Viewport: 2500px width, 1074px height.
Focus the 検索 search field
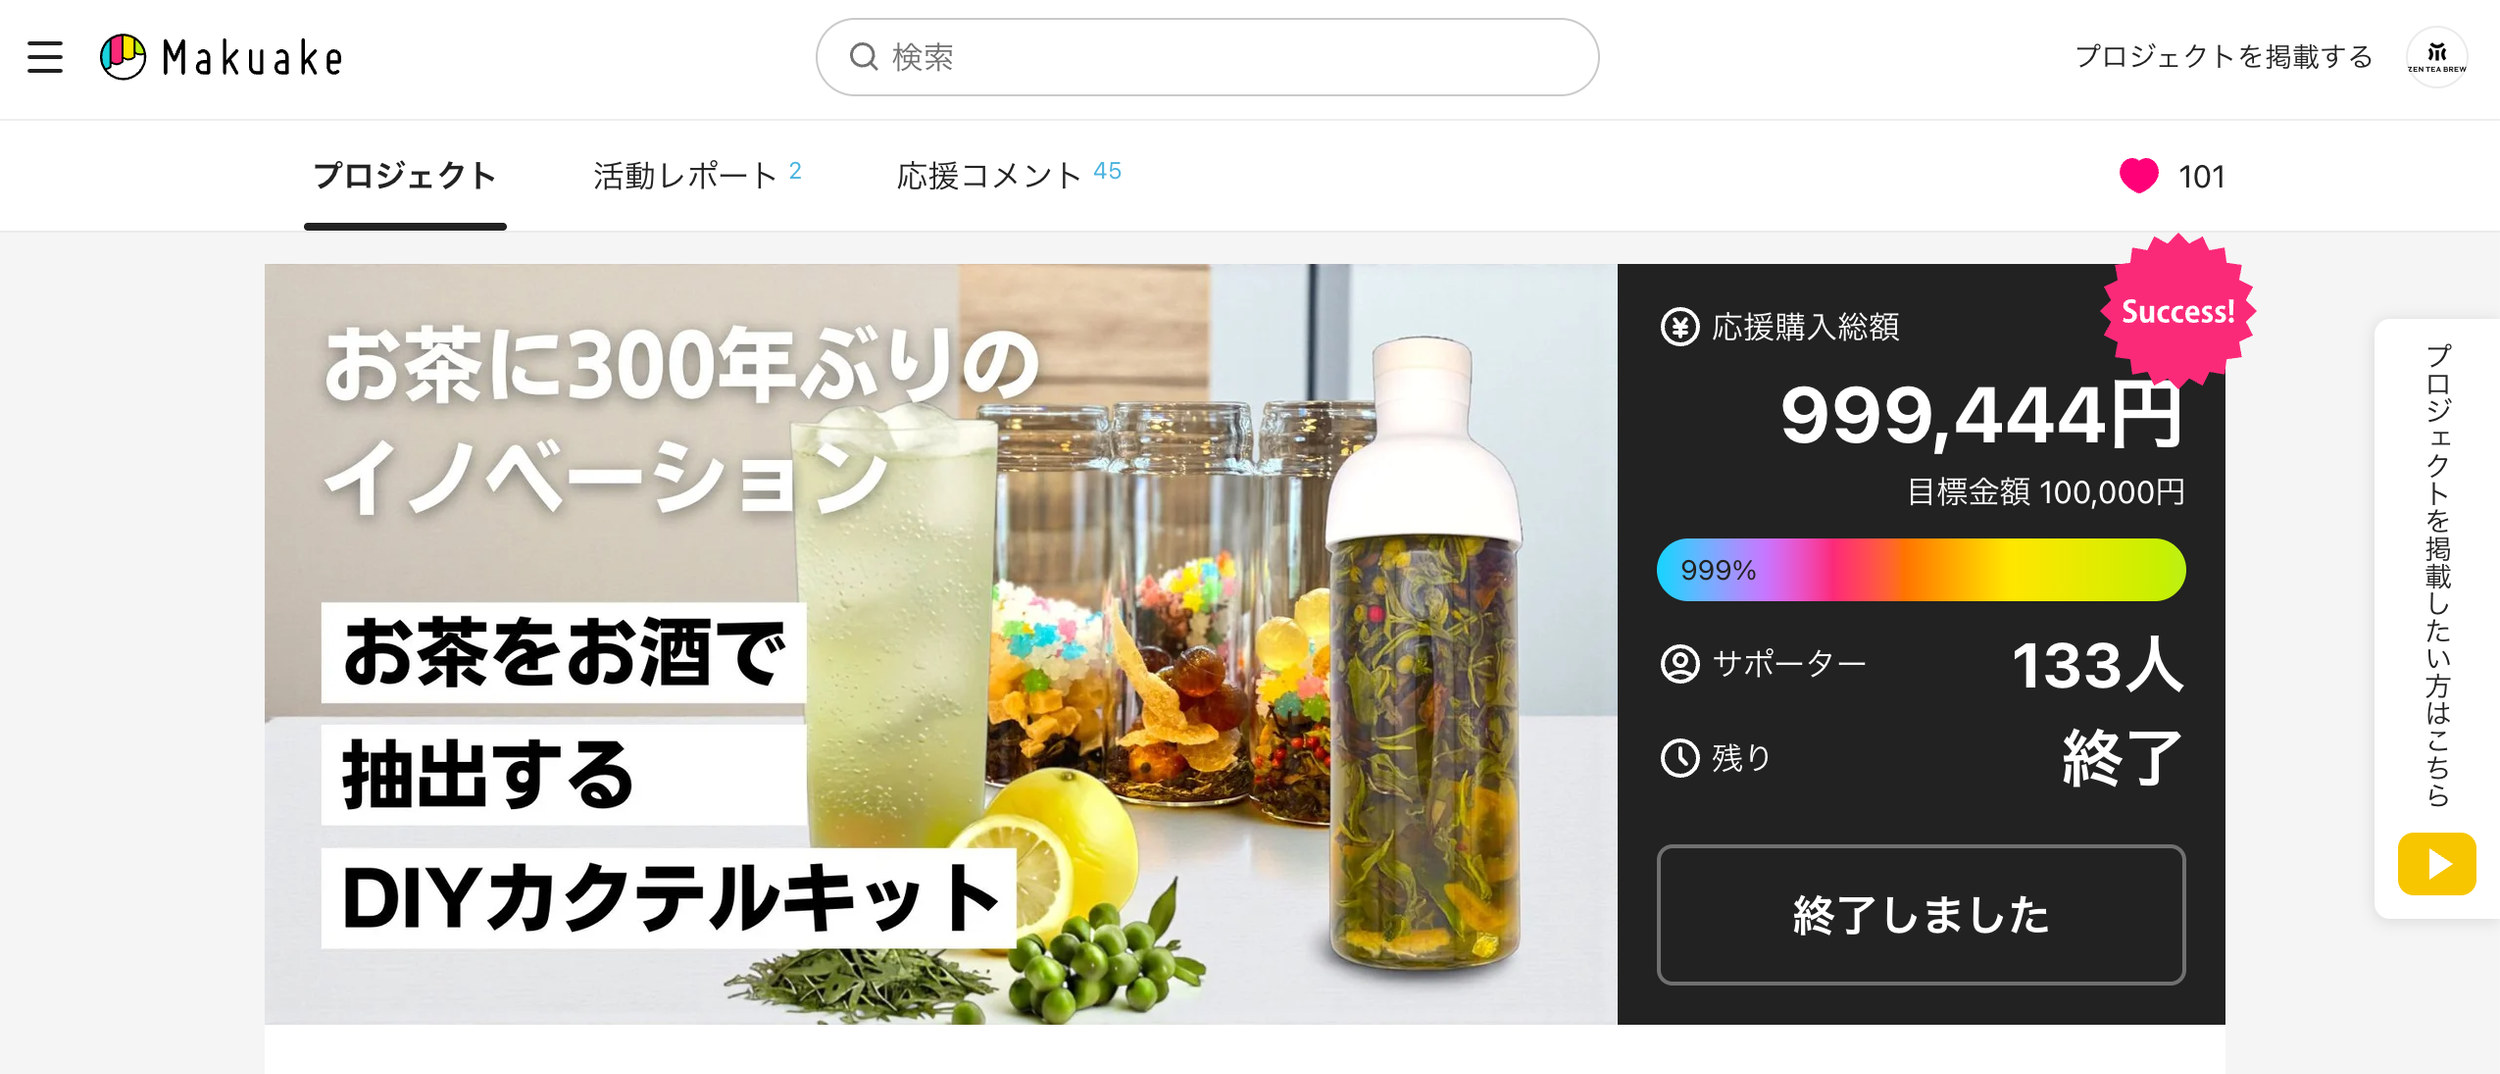[1207, 57]
